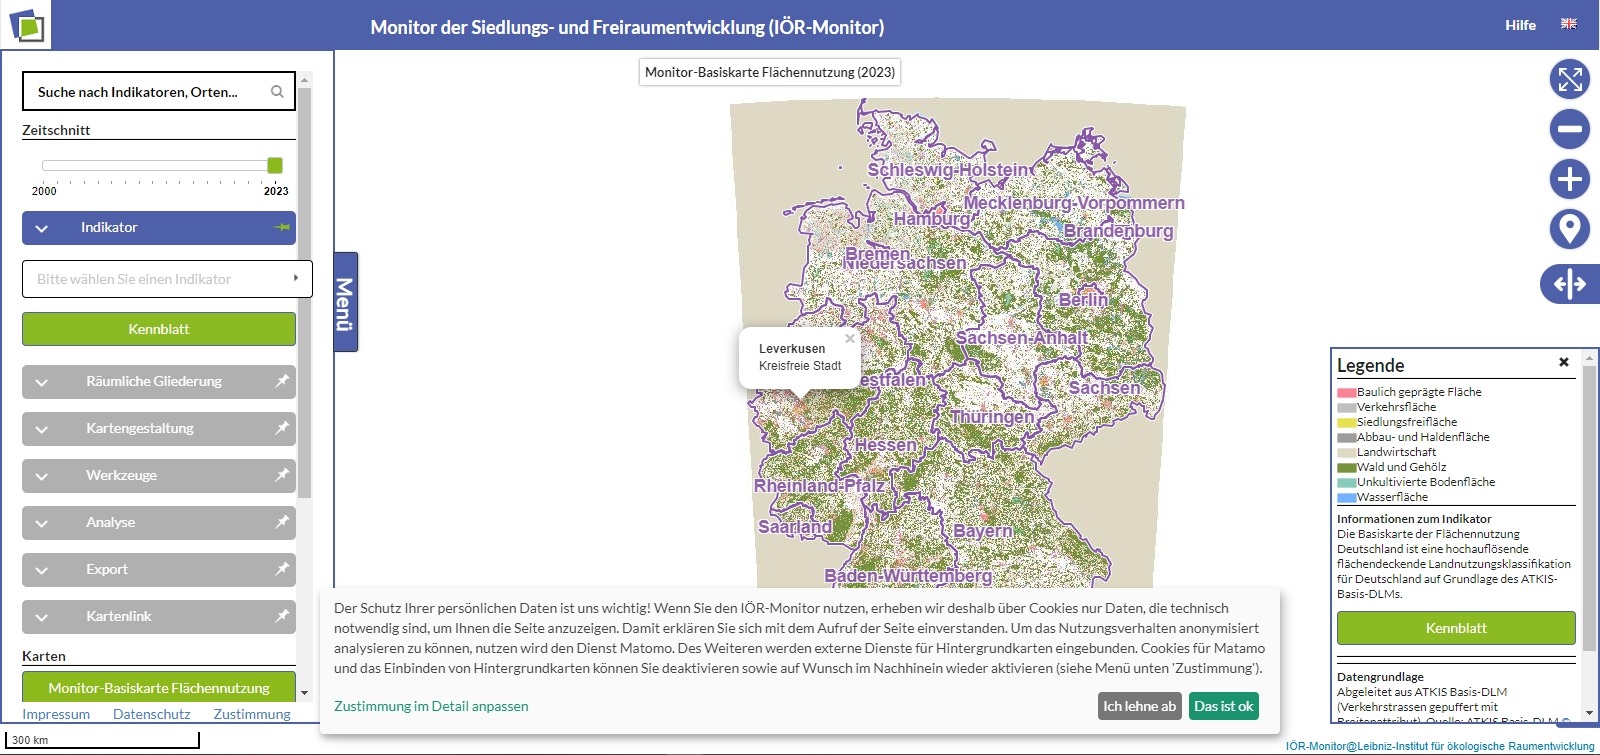Click the location pin marker icon
The image size is (1600, 755).
[x=1569, y=229]
